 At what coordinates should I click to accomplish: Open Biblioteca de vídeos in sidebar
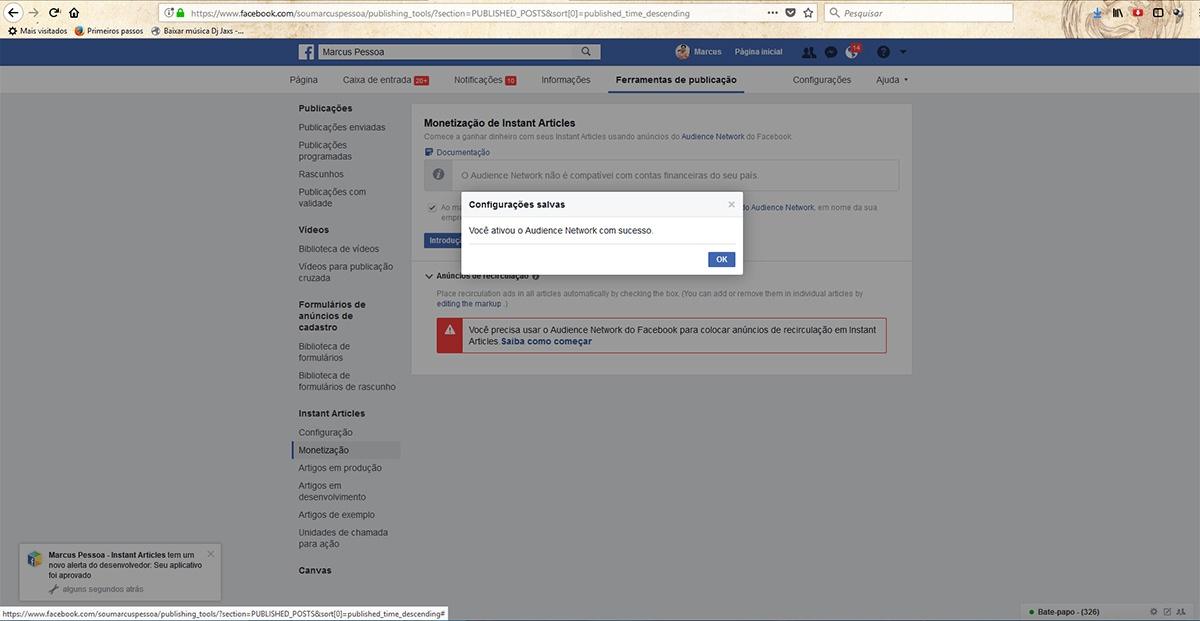pyautogui.click(x=339, y=249)
